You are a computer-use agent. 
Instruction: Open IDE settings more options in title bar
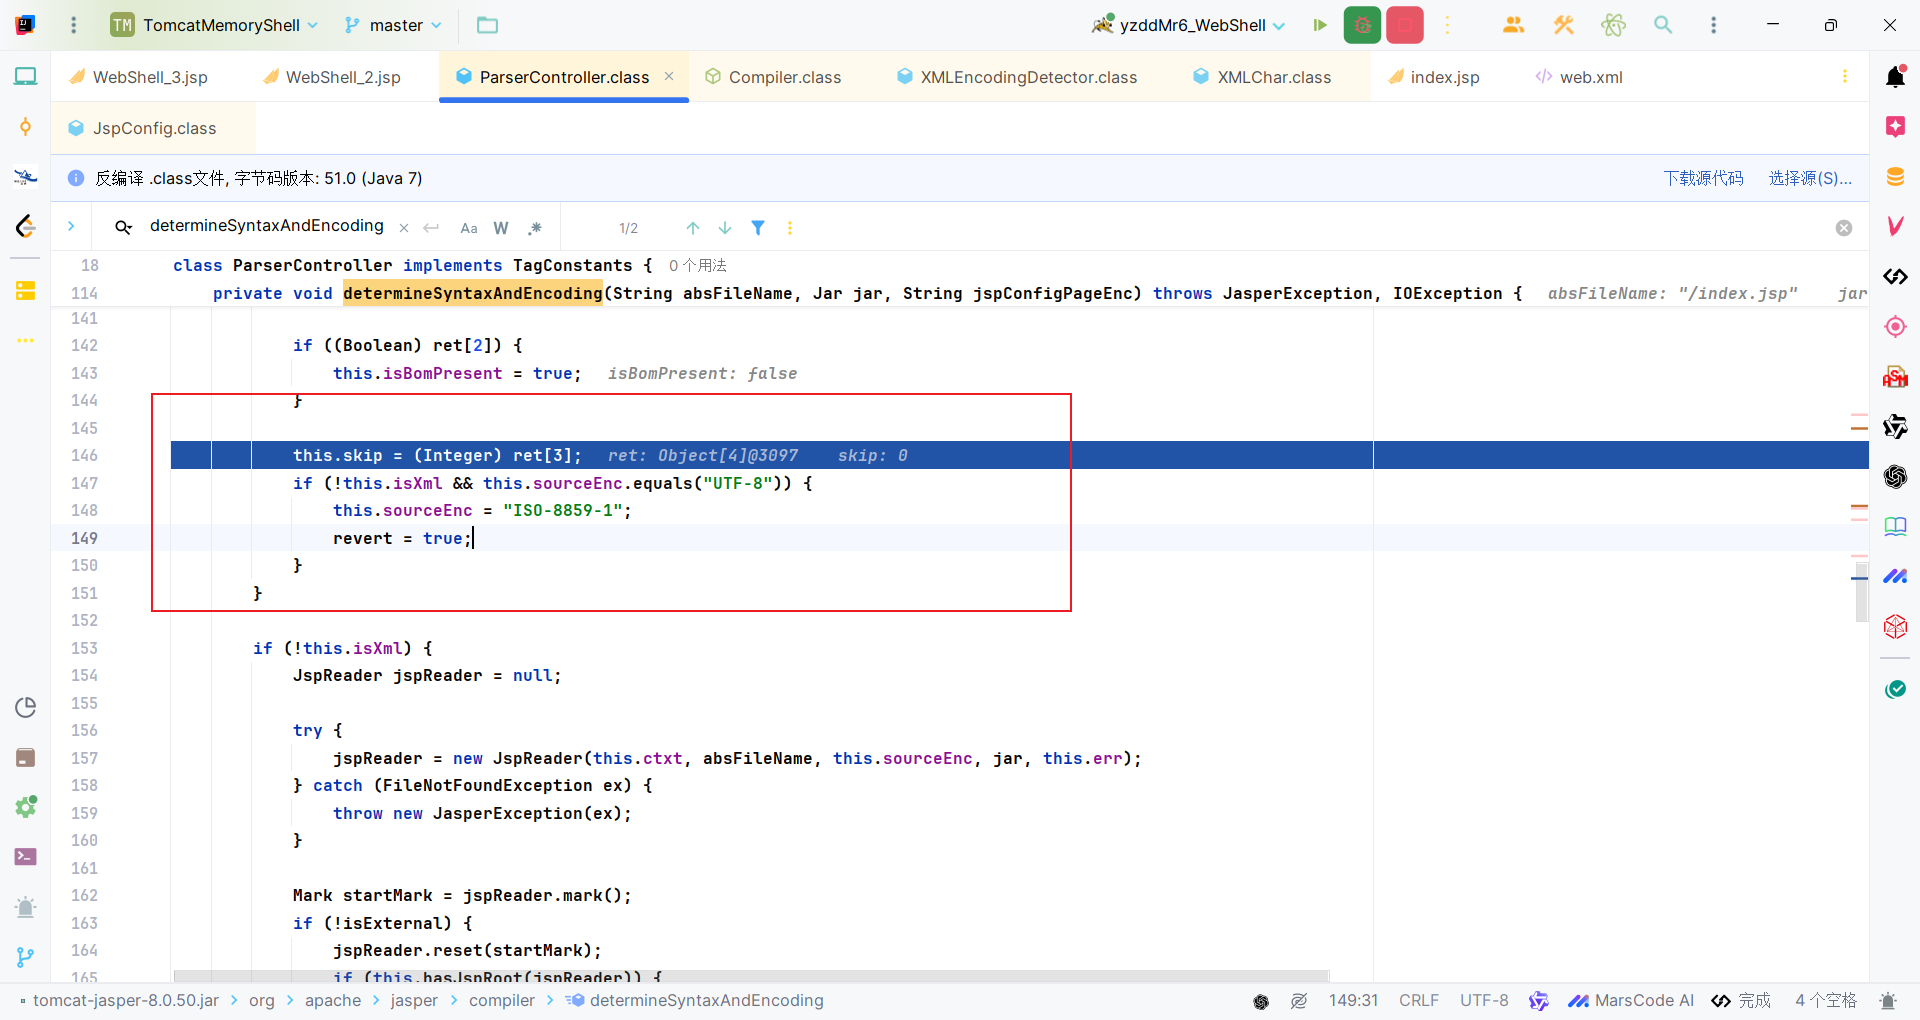coord(1713,25)
